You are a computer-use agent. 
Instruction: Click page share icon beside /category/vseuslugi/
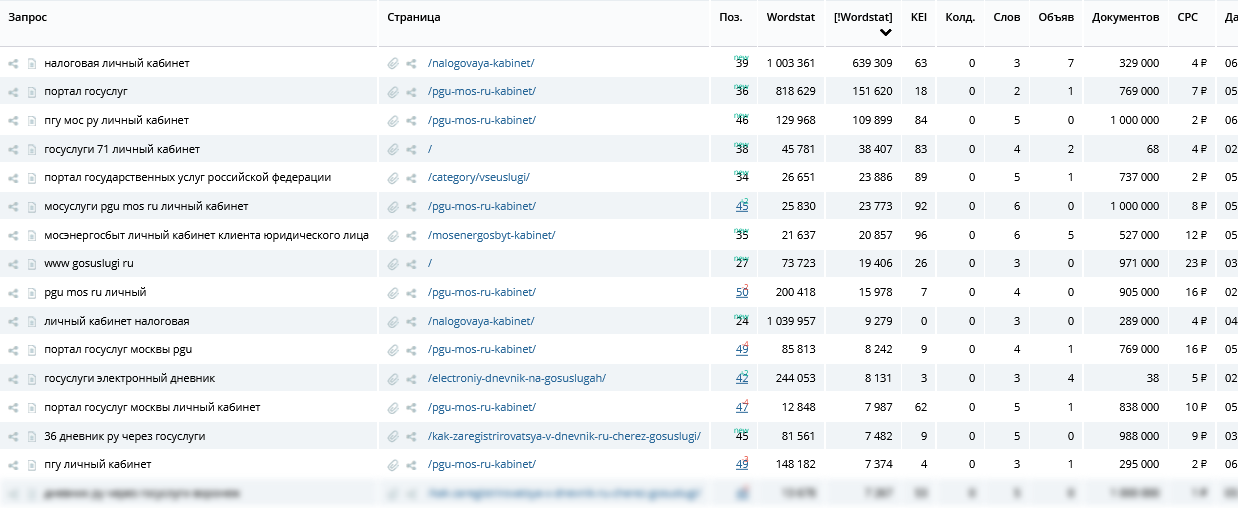[x=411, y=178]
